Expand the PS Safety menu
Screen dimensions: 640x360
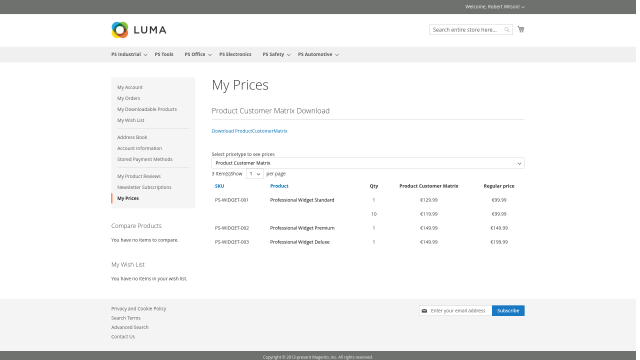tap(276, 54)
